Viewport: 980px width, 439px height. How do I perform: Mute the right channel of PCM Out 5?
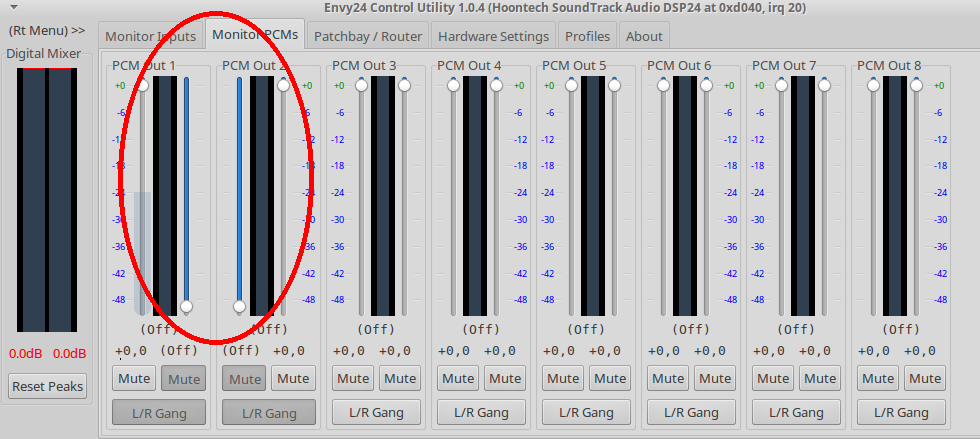point(610,378)
